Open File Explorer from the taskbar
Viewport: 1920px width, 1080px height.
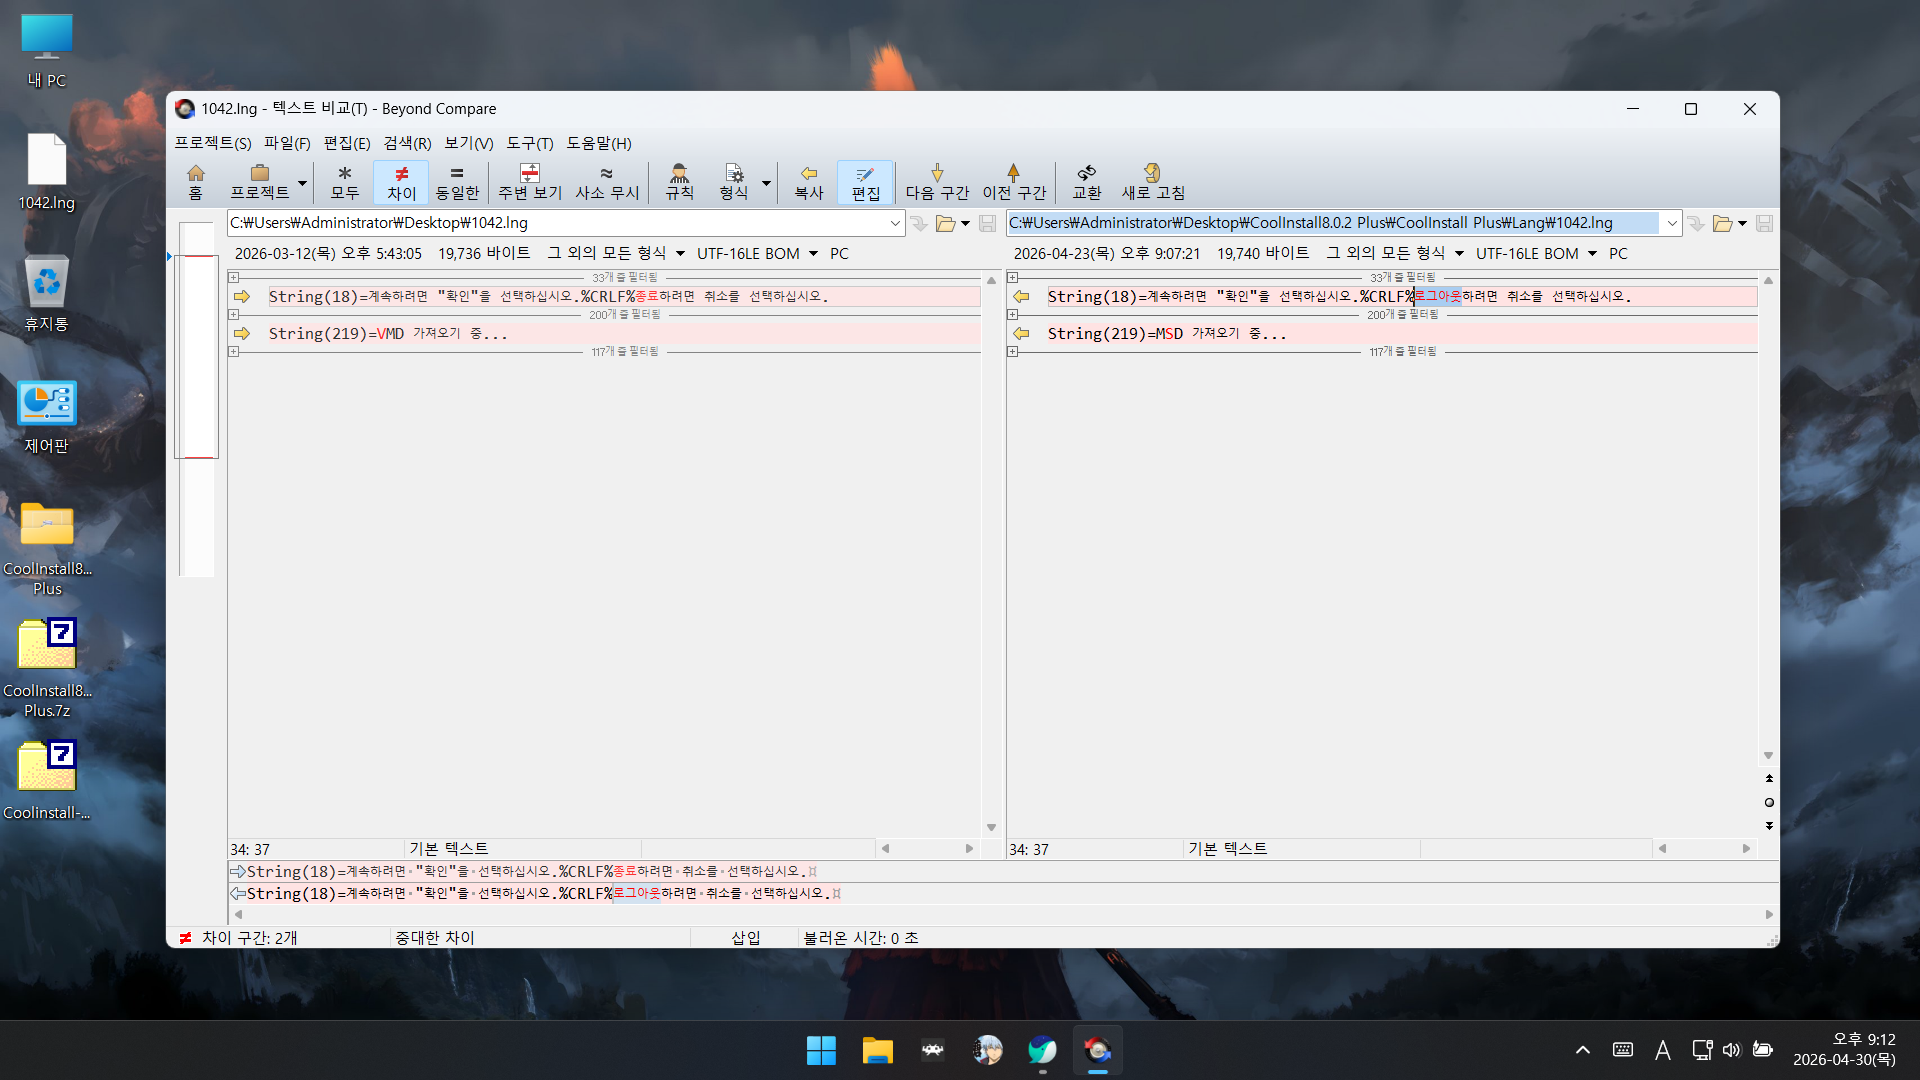877,1050
